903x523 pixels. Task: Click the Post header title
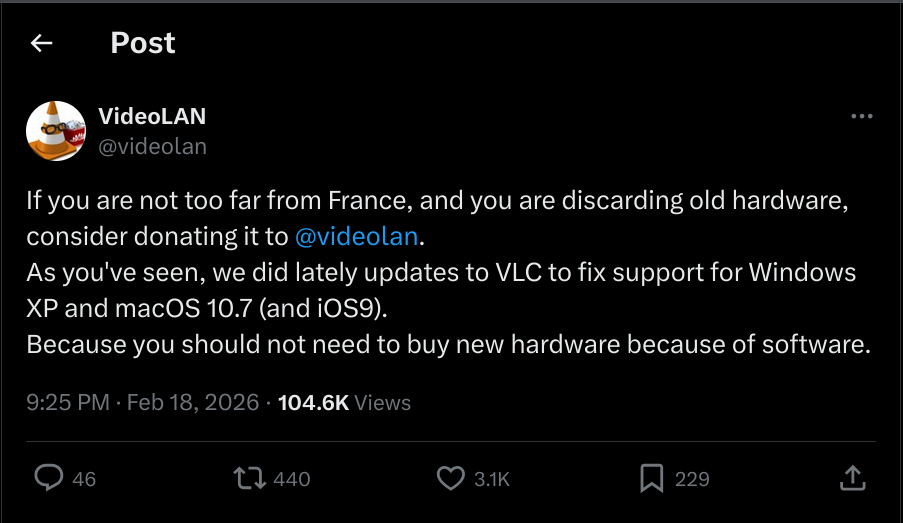pos(143,43)
